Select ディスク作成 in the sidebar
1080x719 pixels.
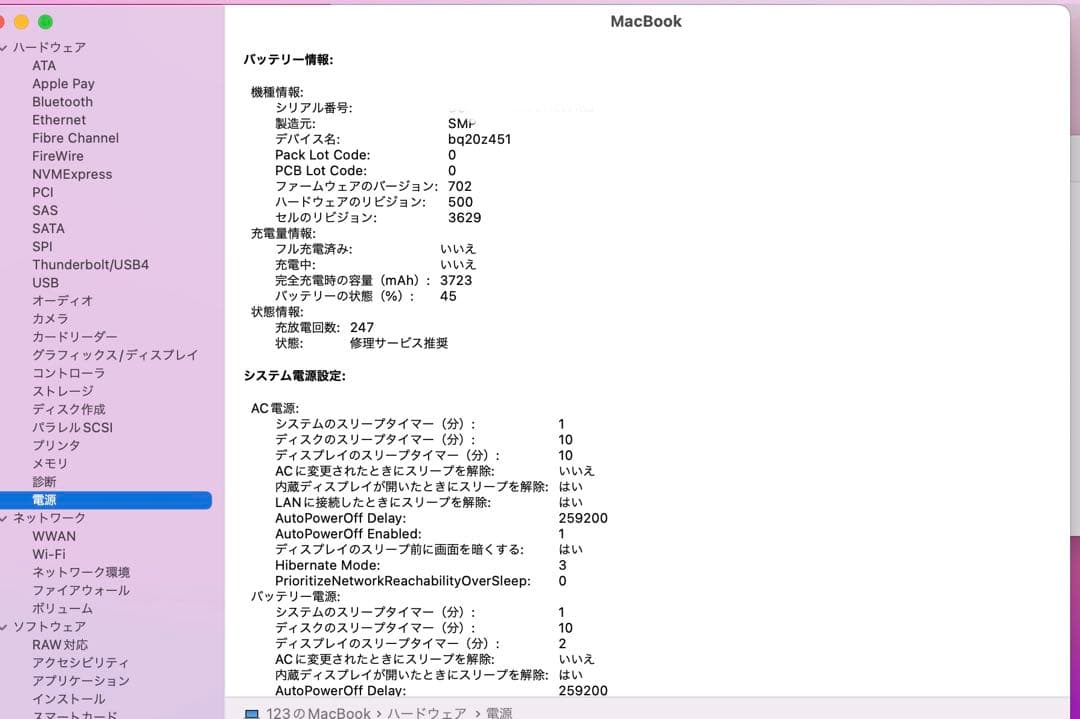(68, 409)
